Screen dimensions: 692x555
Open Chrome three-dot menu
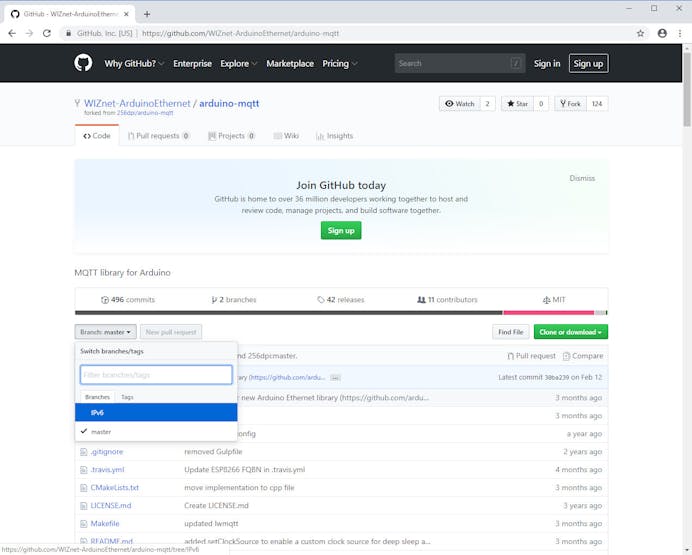pyautogui.click(x=680, y=33)
